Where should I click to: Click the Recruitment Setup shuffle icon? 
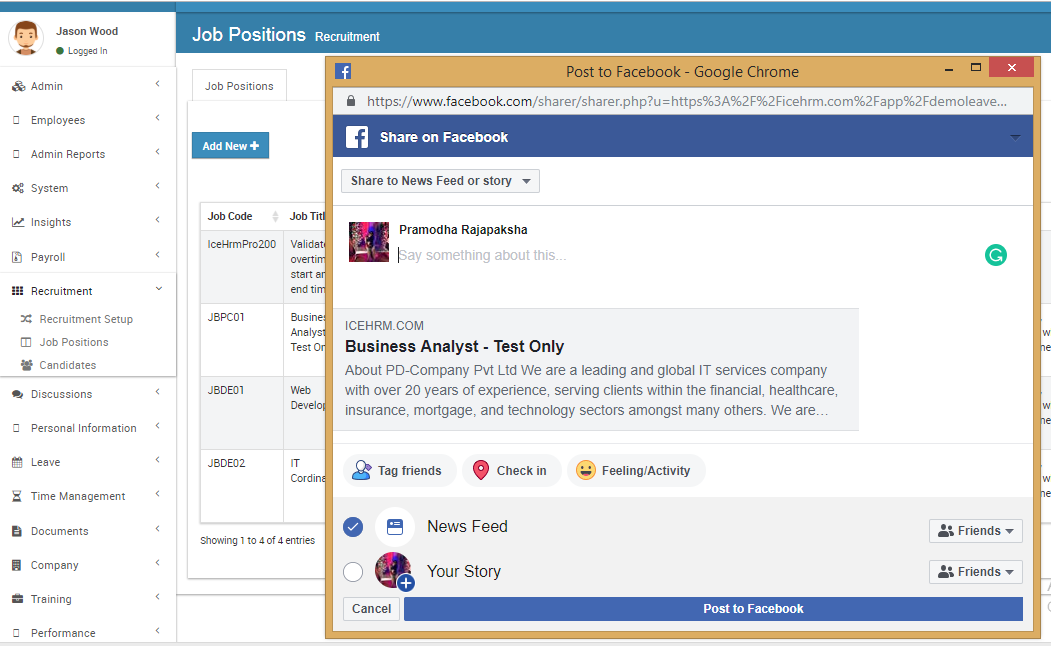(26, 319)
